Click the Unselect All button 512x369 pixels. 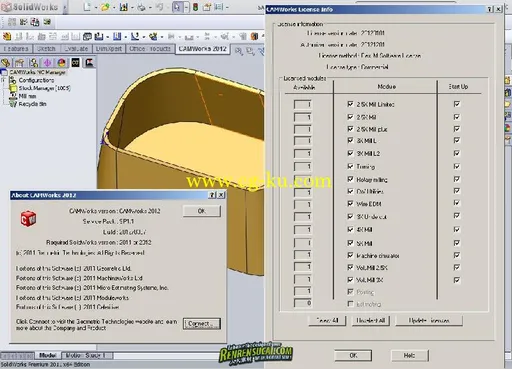[371, 320]
